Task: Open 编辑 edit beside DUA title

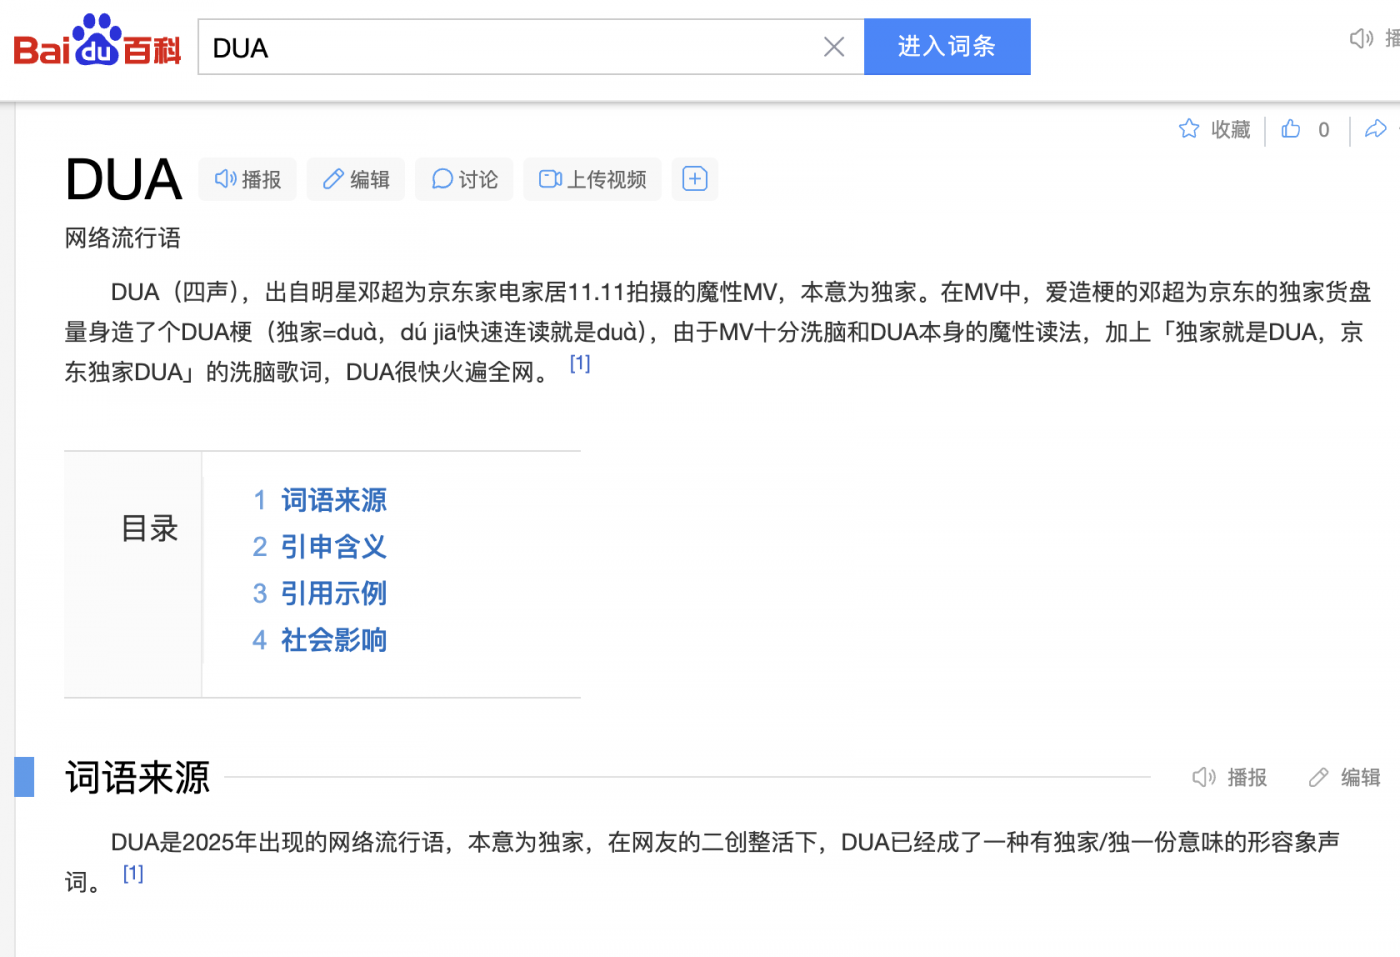Action: coord(355,179)
